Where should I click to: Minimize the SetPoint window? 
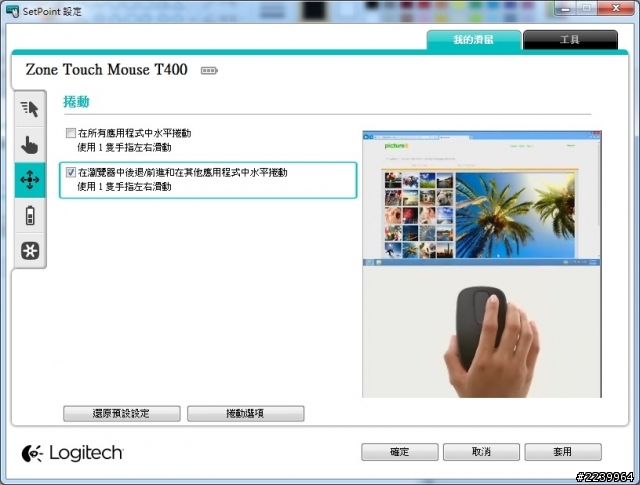tap(565, 8)
